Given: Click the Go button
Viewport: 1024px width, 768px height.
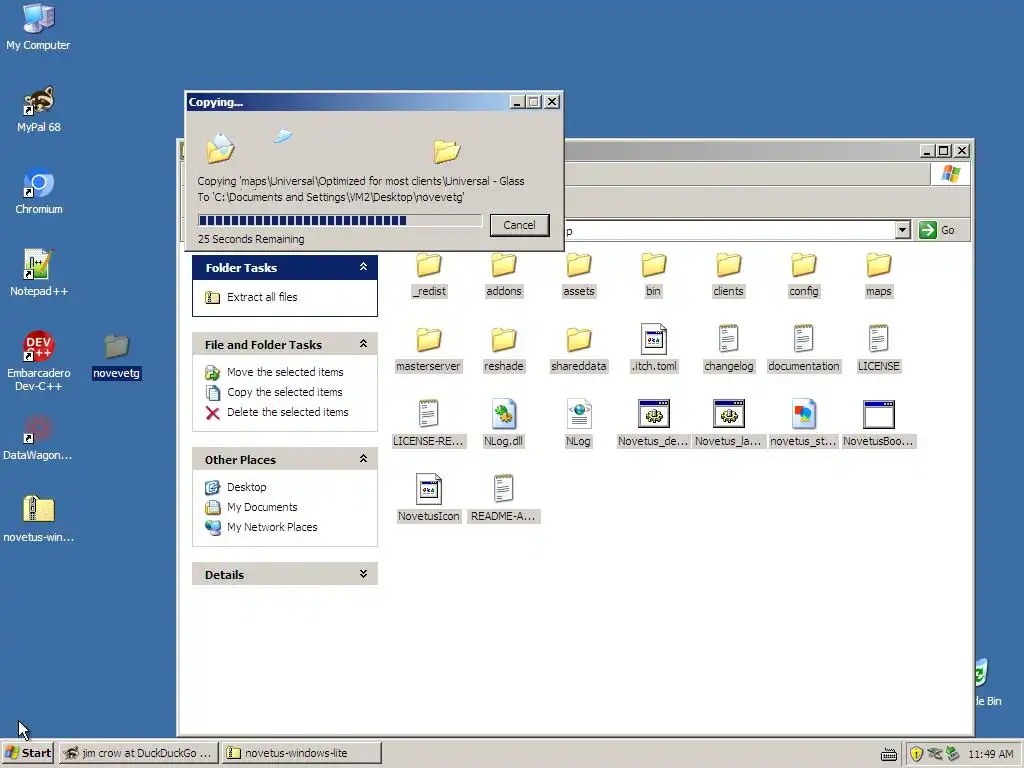Looking at the screenshot, I should point(937,230).
